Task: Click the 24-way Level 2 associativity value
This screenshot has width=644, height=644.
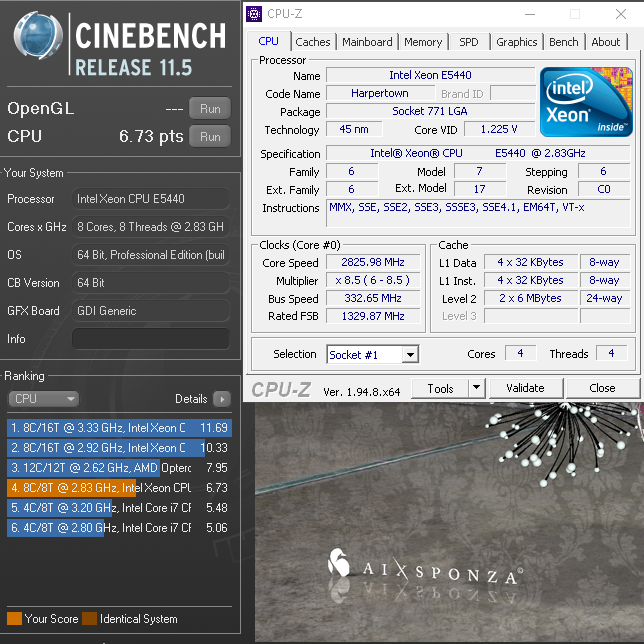Action: [x=604, y=298]
